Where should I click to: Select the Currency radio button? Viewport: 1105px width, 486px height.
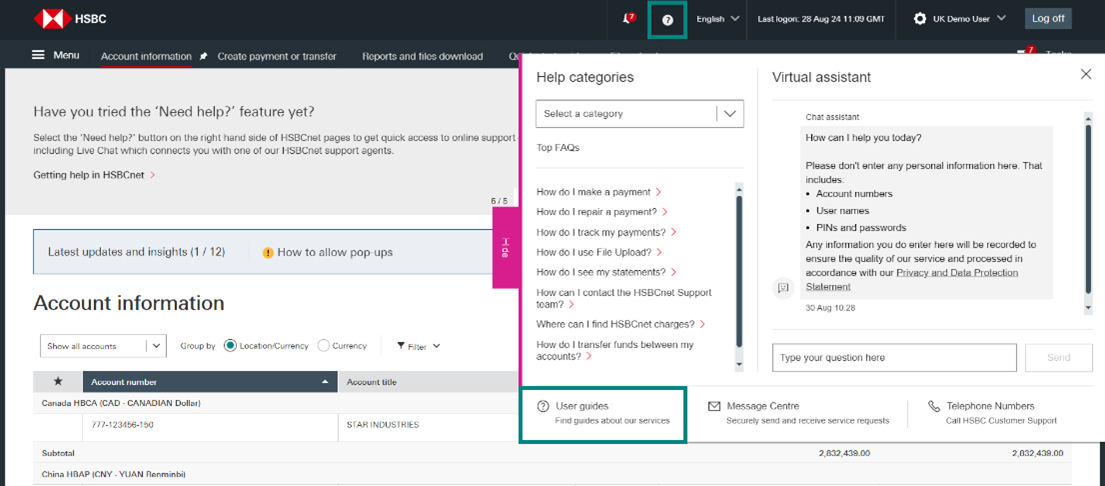(x=323, y=346)
